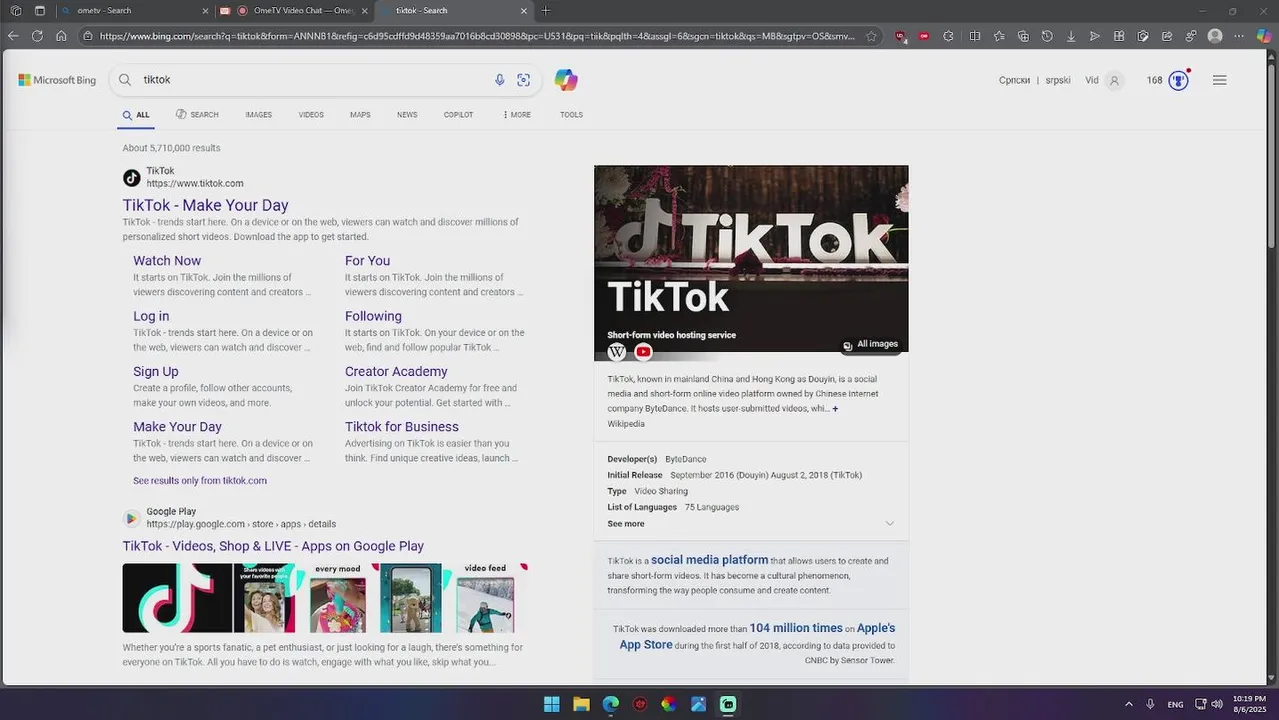Open Edge Copilot sidebar icon
Viewport: 1279px width, 720px height.
tap(1262, 36)
